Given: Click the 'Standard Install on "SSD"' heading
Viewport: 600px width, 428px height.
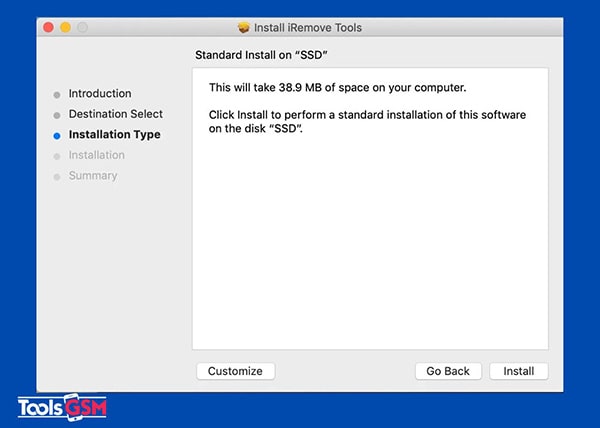Looking at the screenshot, I should point(261,55).
